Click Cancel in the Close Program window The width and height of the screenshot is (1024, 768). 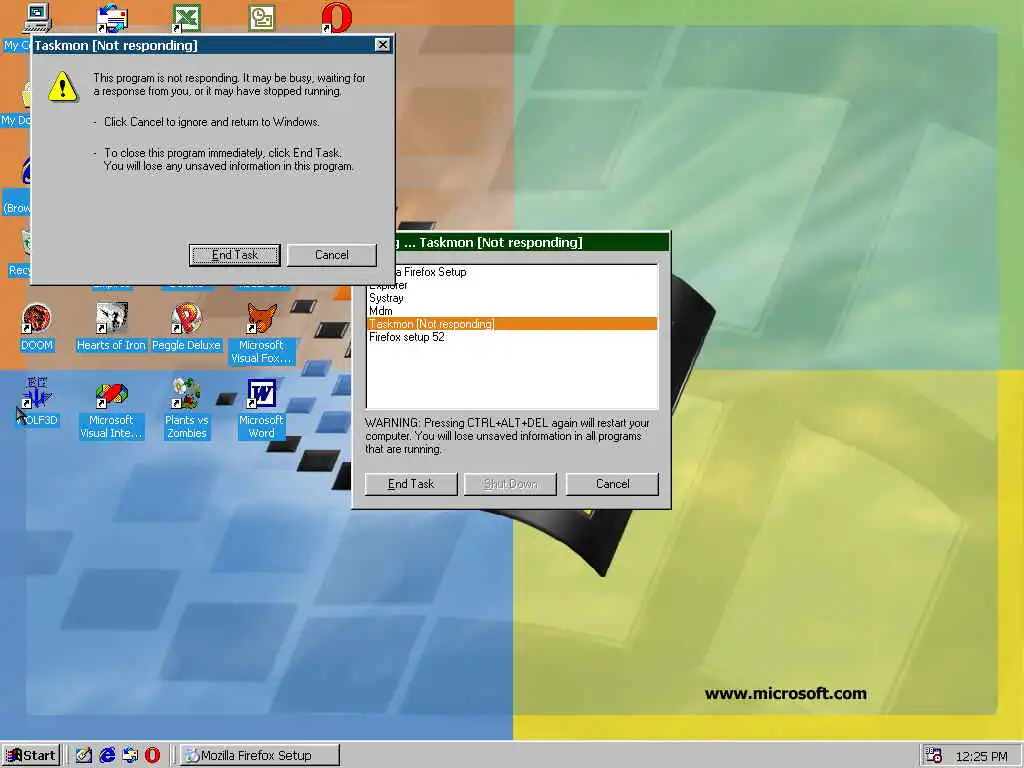click(612, 484)
